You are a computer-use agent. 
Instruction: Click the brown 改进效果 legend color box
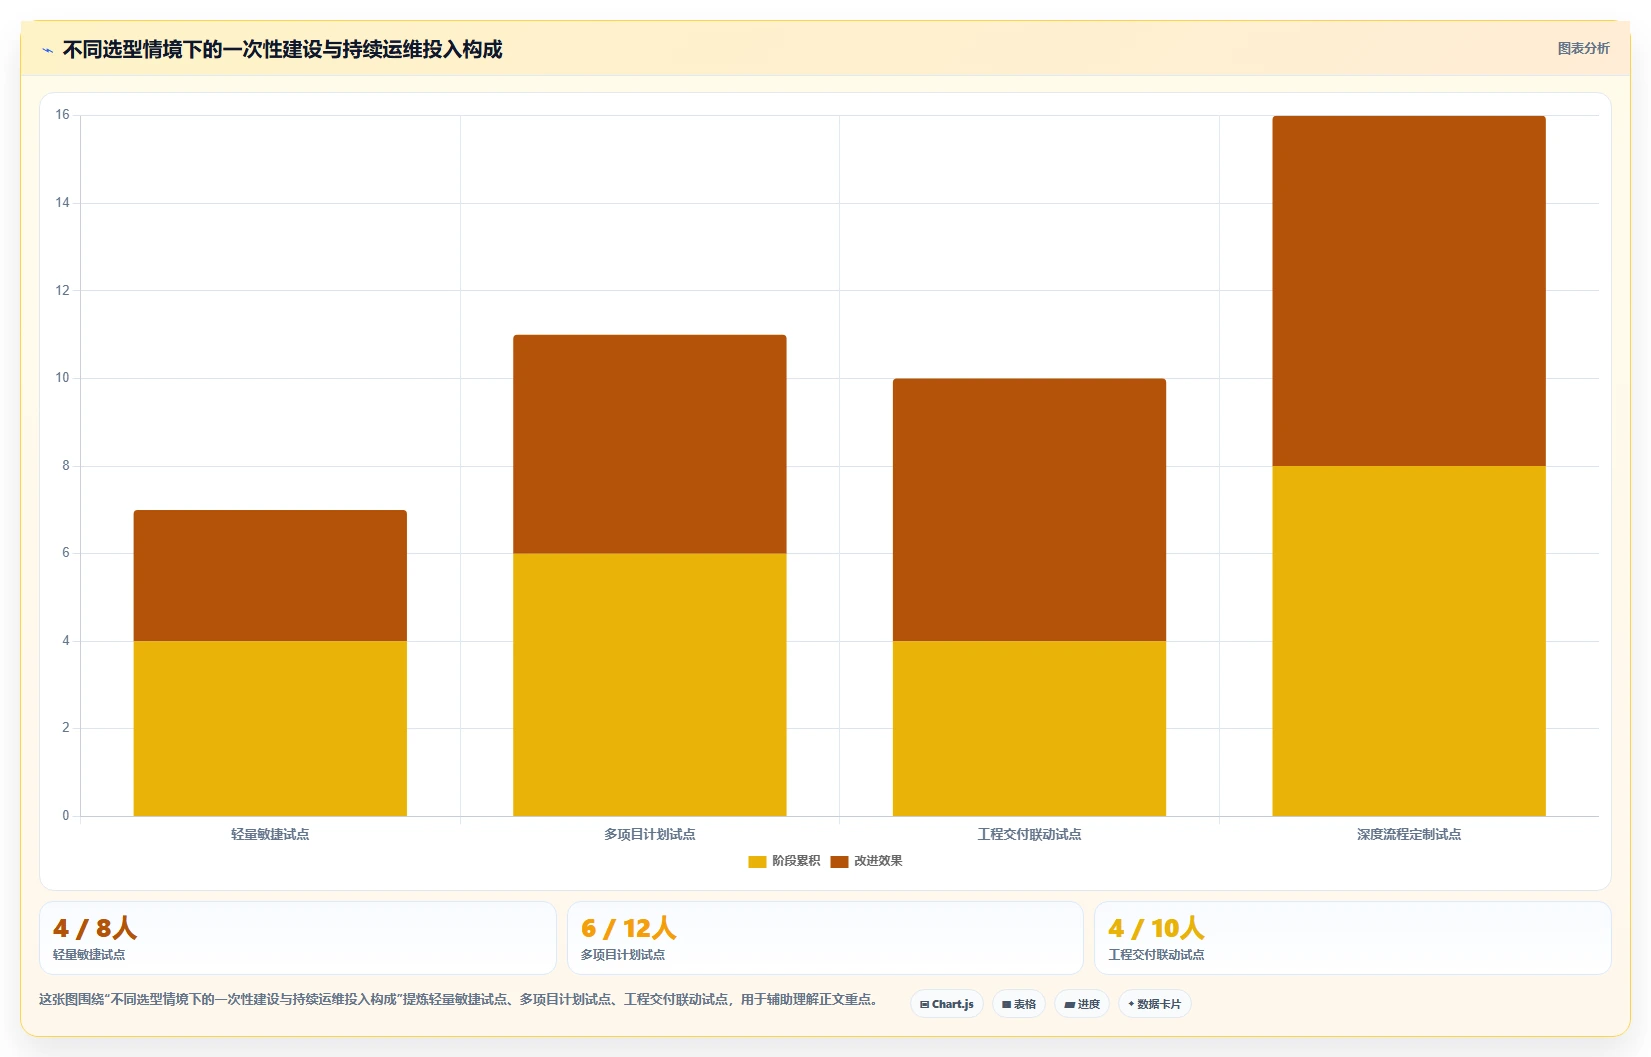point(839,862)
